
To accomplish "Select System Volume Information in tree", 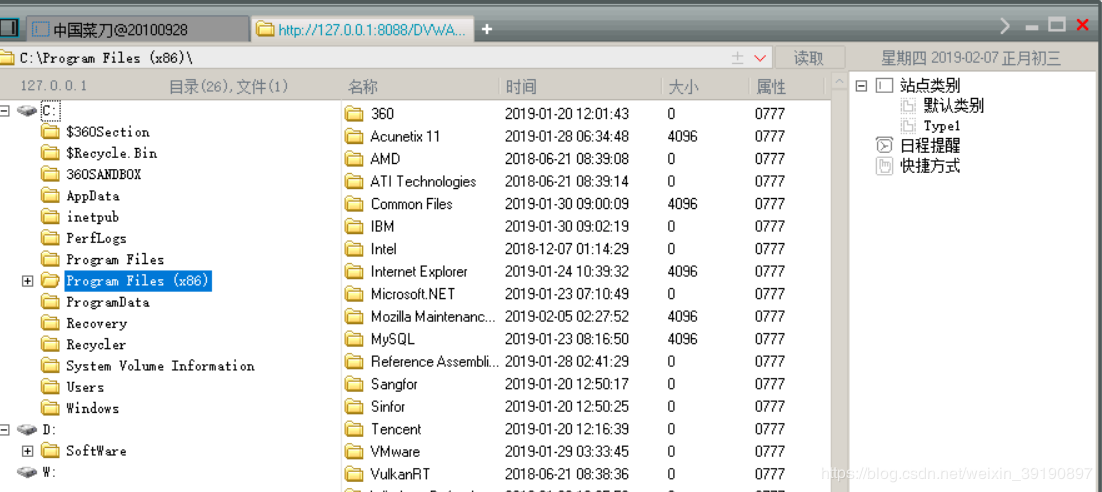I will coord(160,365).
